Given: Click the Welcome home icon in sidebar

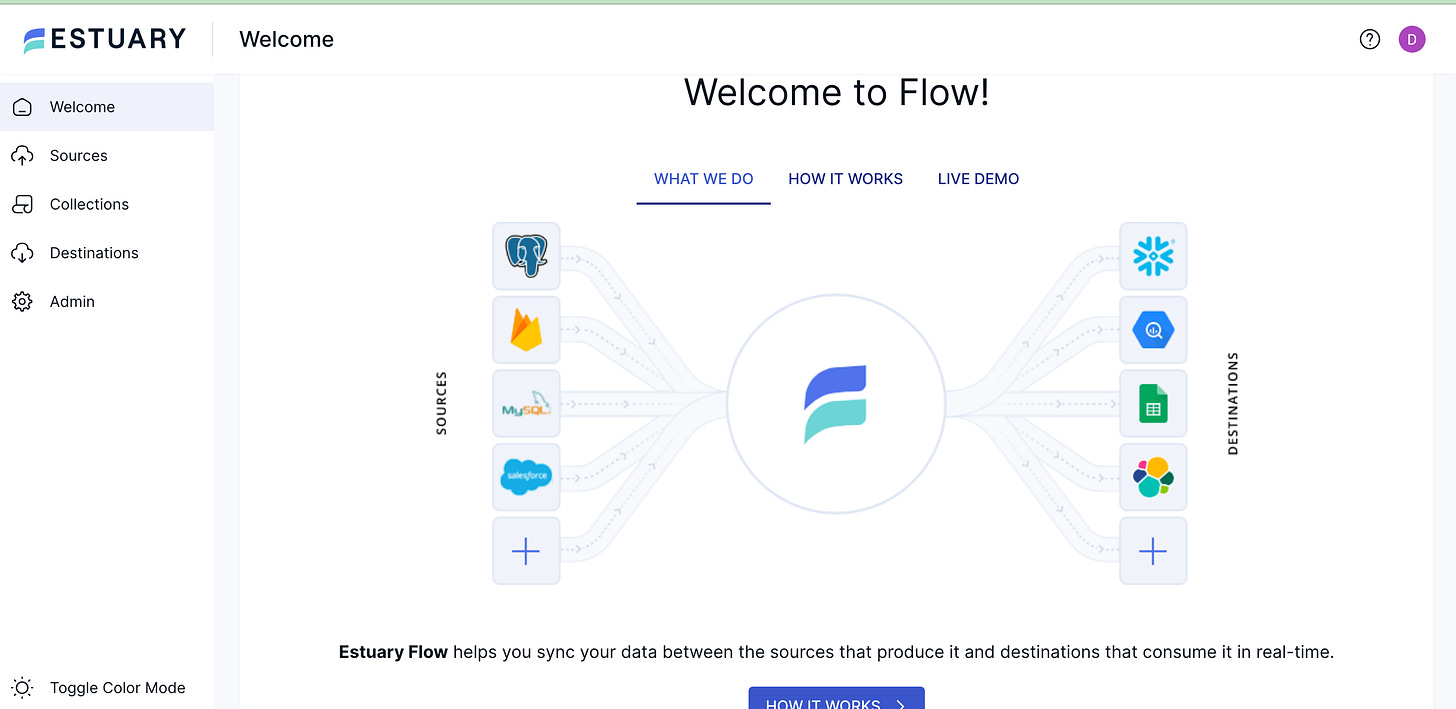Looking at the screenshot, I should pos(22,107).
